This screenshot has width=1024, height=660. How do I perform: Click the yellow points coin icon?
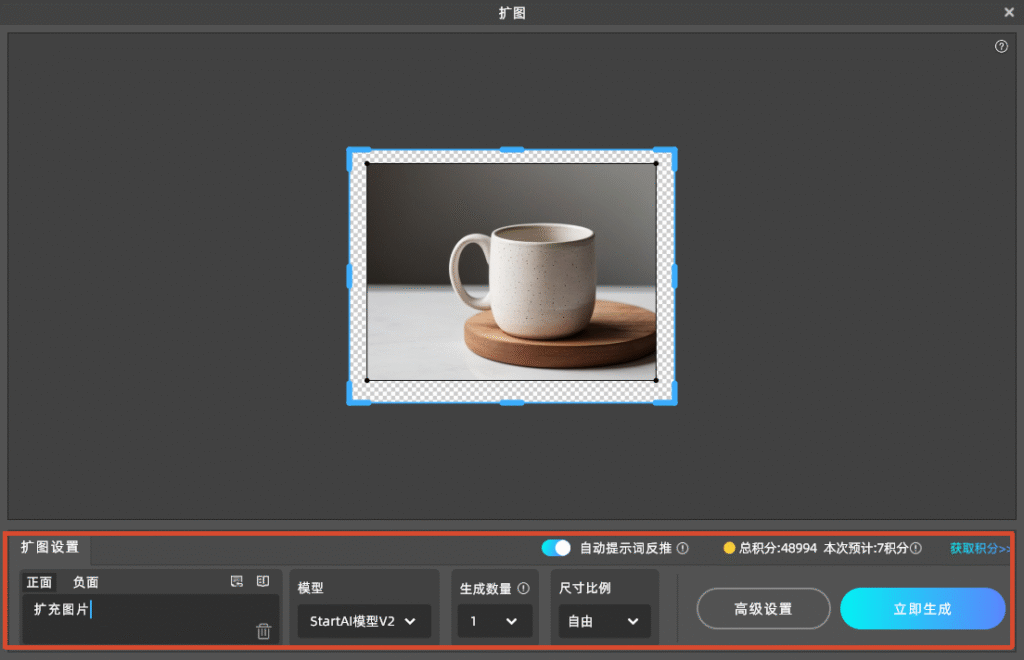(729, 548)
